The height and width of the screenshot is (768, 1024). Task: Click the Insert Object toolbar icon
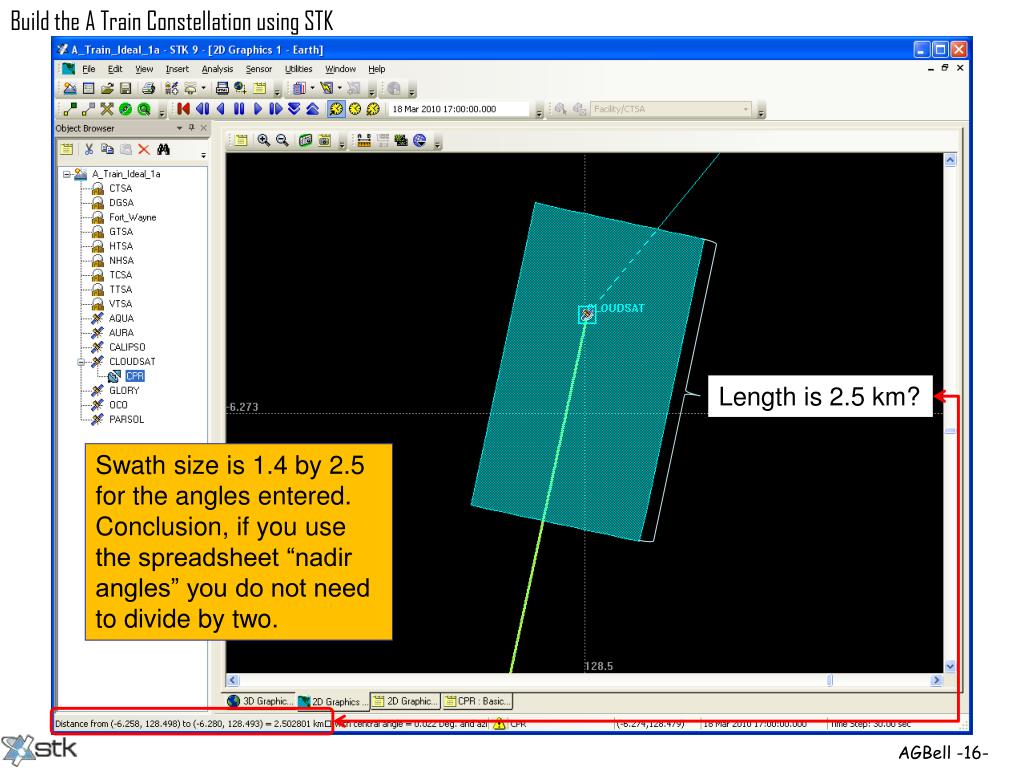[172, 88]
